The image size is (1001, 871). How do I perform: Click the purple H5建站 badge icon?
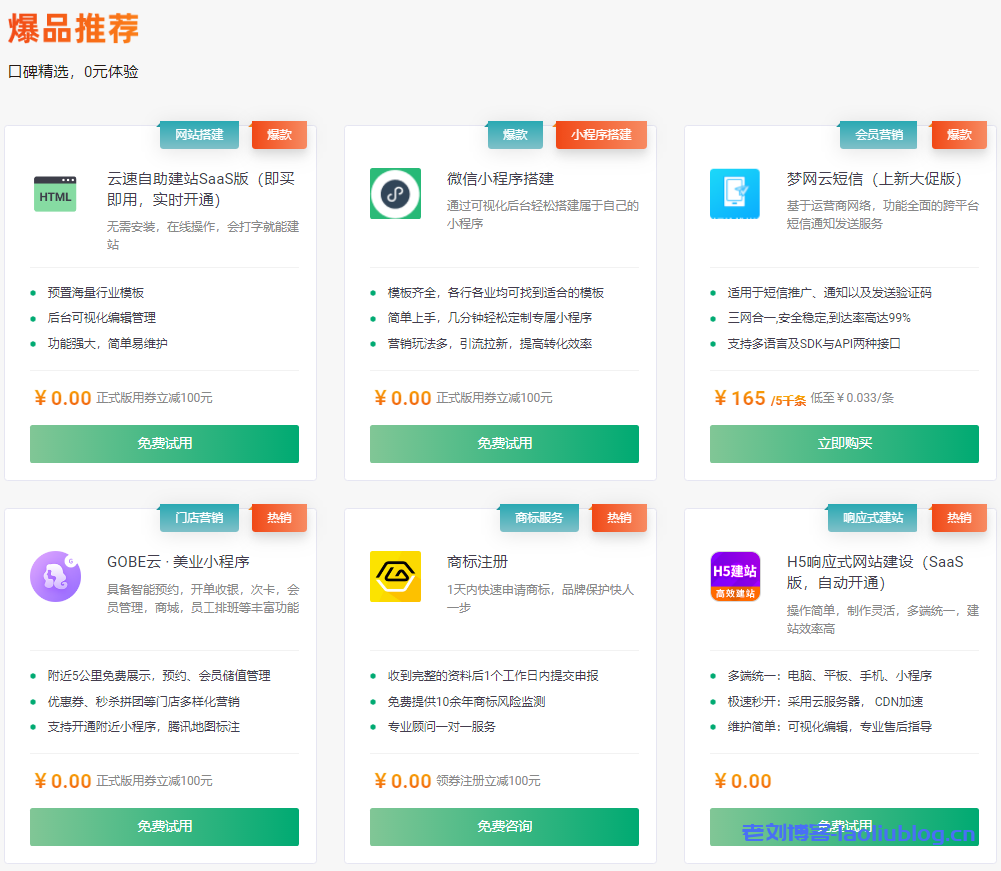click(735, 578)
